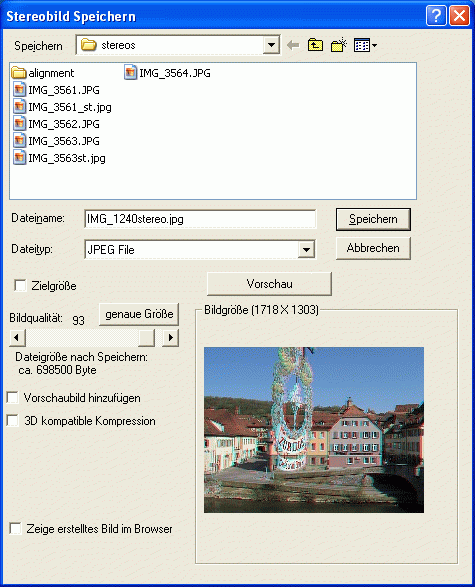The image size is (475, 587).
Task: Click the Vorschau preview button
Action: (x=269, y=284)
